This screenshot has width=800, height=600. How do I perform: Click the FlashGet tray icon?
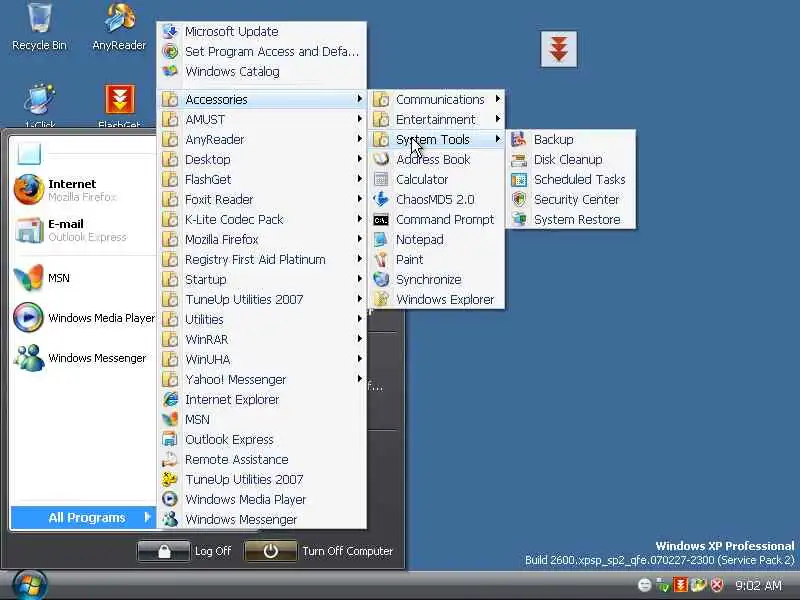pos(681,585)
